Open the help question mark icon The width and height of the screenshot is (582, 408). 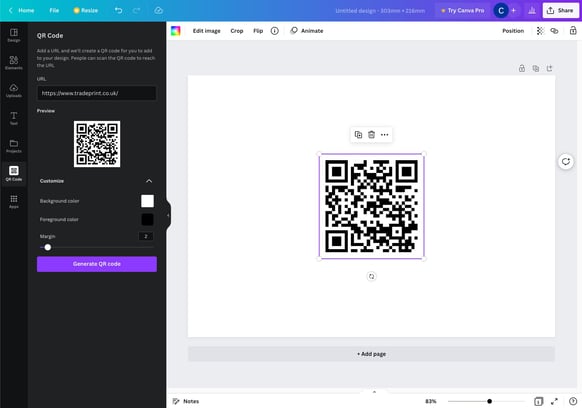coord(573,401)
